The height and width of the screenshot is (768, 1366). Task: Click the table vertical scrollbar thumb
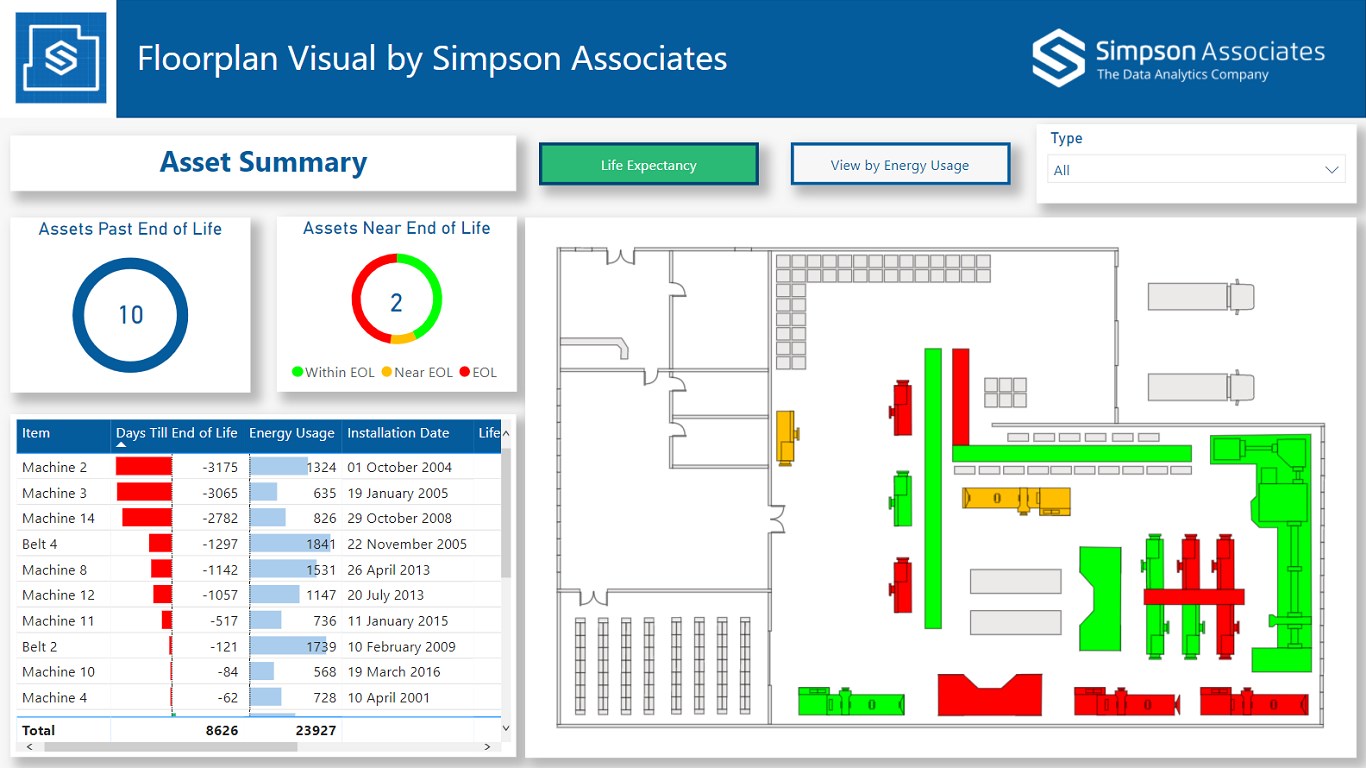506,512
